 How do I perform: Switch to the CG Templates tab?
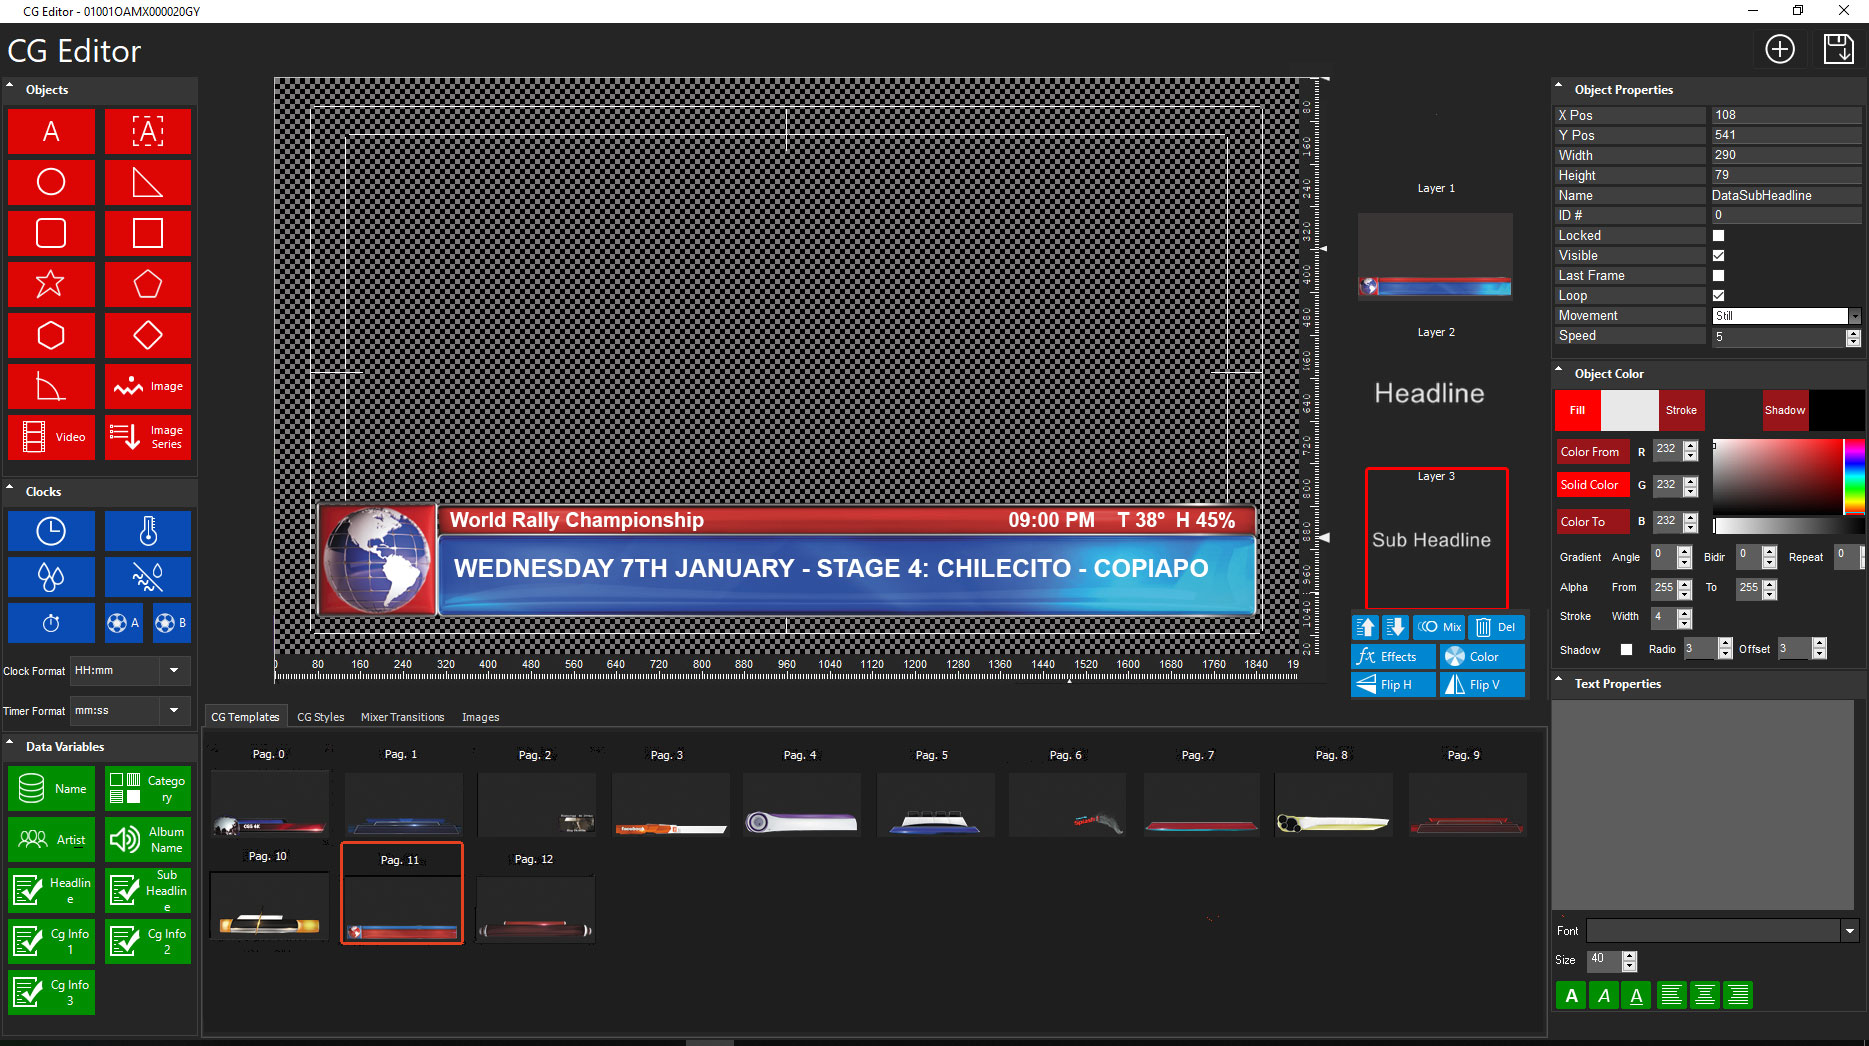coord(245,717)
